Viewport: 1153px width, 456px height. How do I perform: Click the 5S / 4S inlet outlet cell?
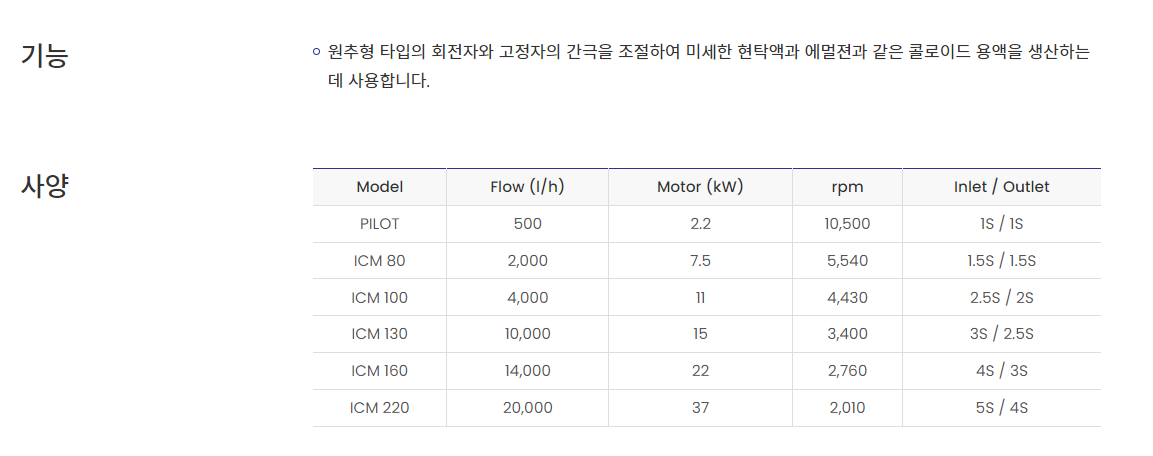coord(1002,407)
